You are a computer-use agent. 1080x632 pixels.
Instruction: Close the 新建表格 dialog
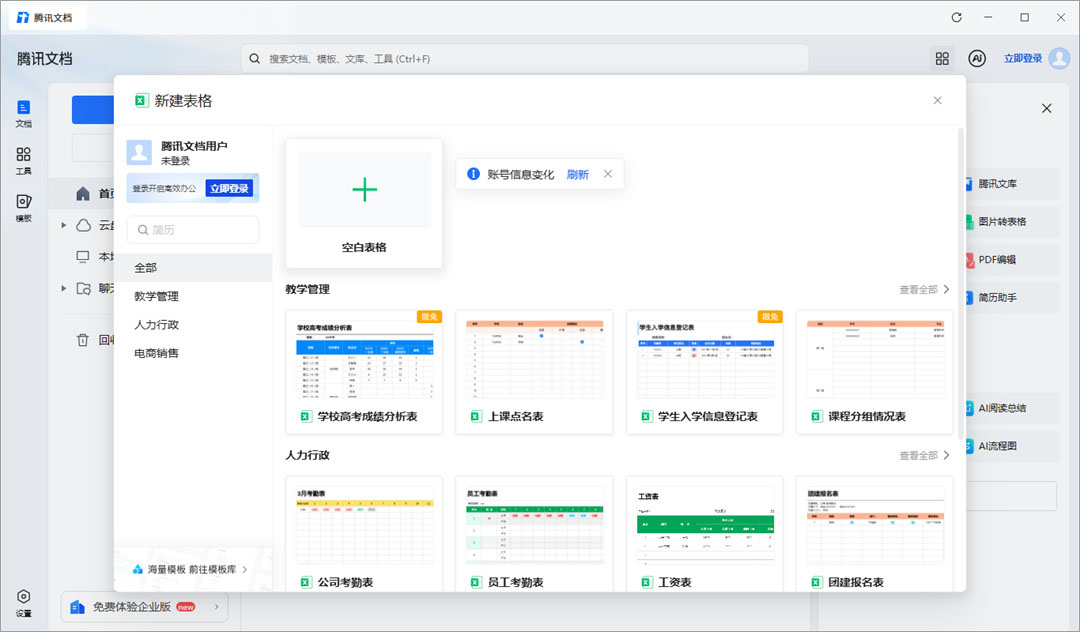coord(937,101)
